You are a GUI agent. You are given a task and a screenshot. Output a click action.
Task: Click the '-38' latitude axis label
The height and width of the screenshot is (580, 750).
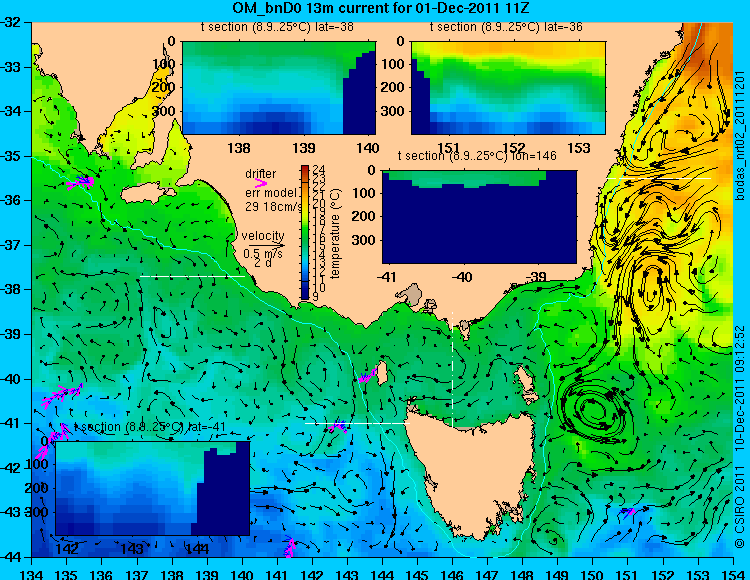pyautogui.click(x=10, y=290)
